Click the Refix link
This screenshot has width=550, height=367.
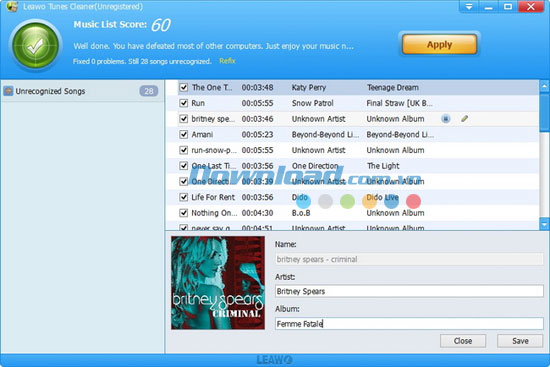pos(227,61)
